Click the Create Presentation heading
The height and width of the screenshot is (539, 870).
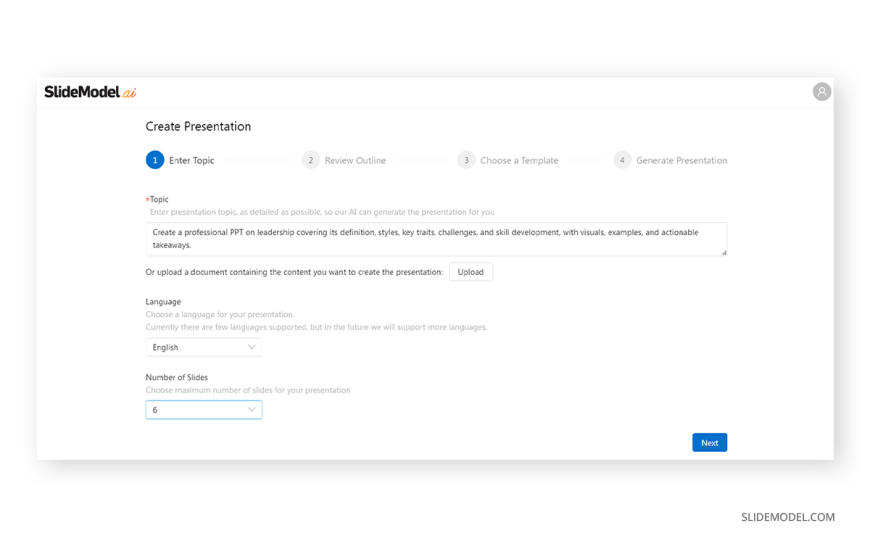click(198, 127)
